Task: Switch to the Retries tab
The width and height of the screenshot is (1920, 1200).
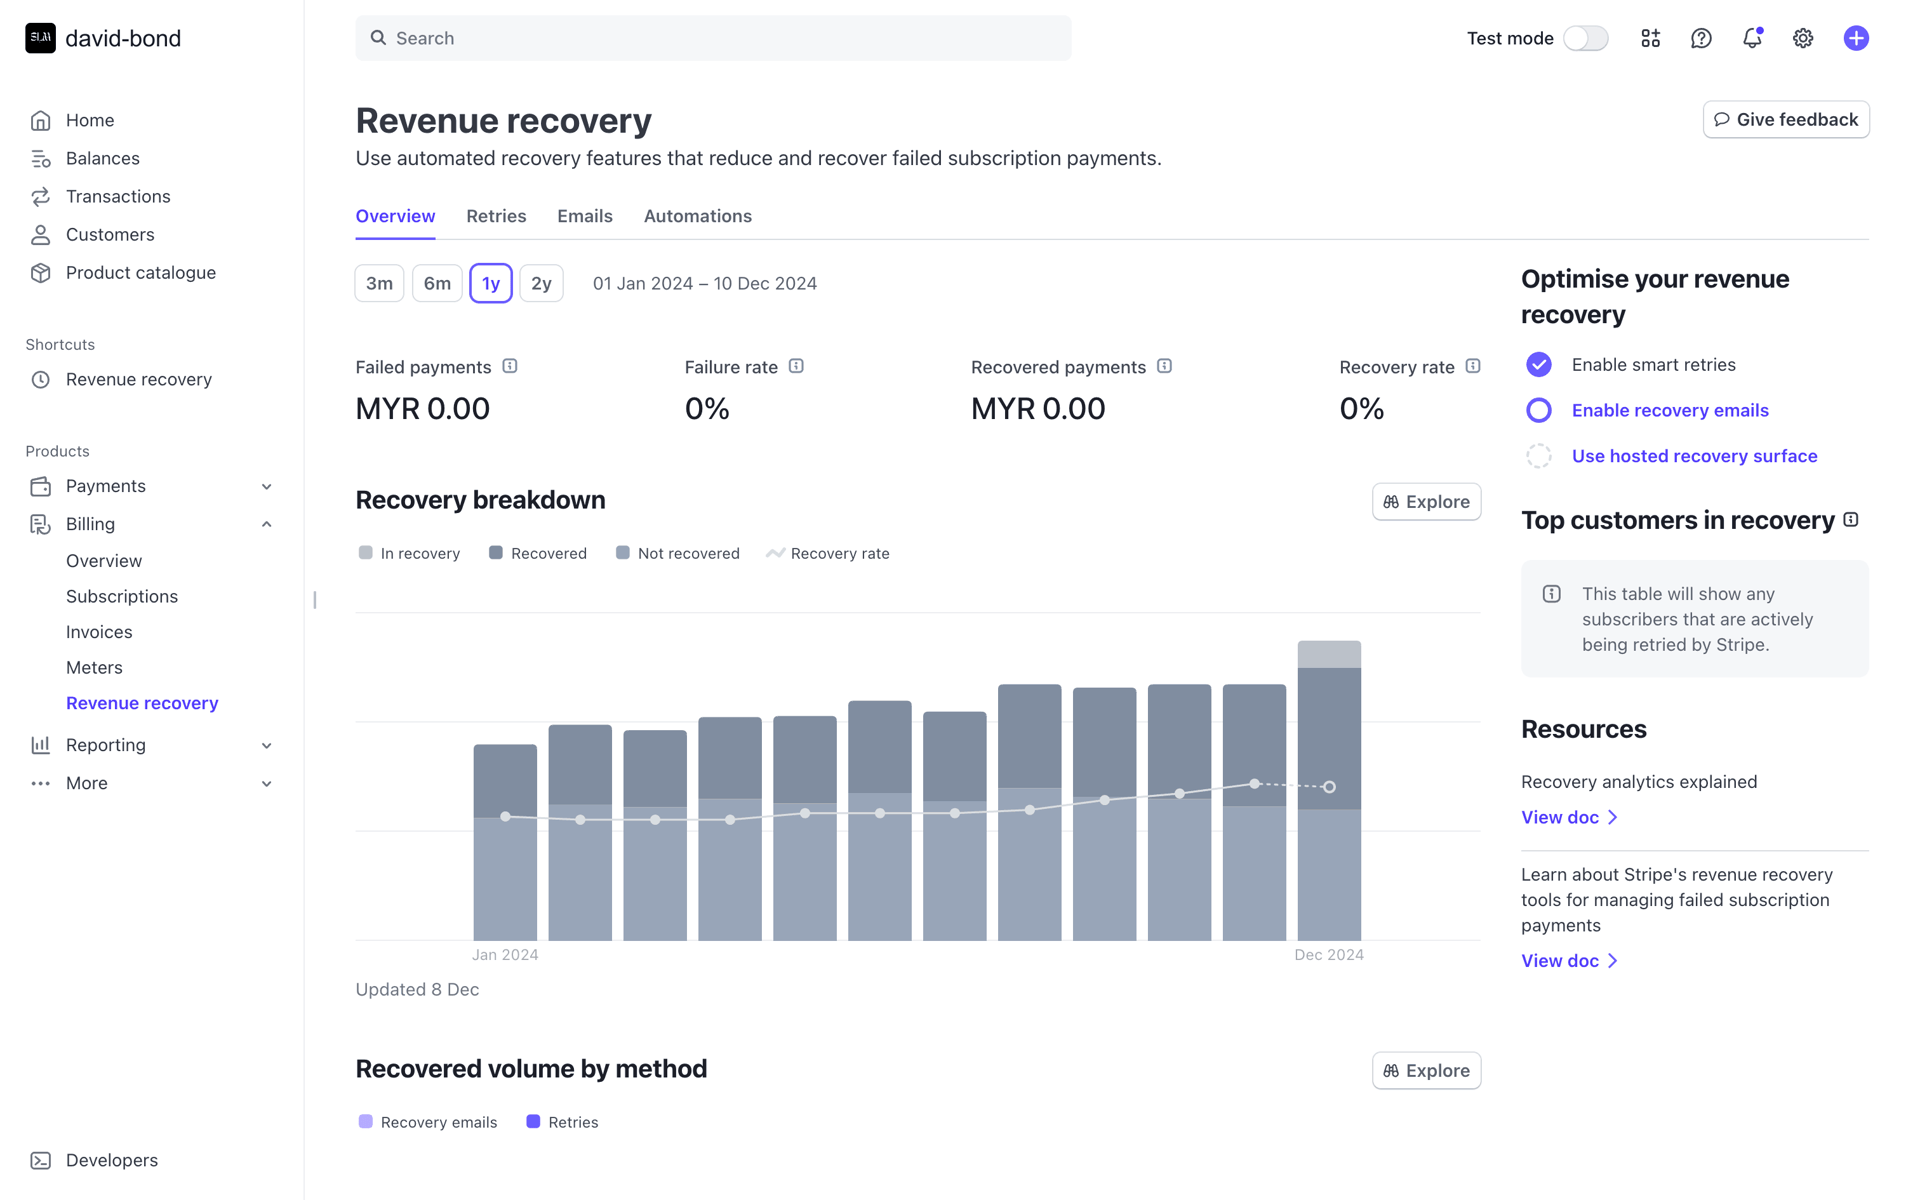Action: coord(496,216)
